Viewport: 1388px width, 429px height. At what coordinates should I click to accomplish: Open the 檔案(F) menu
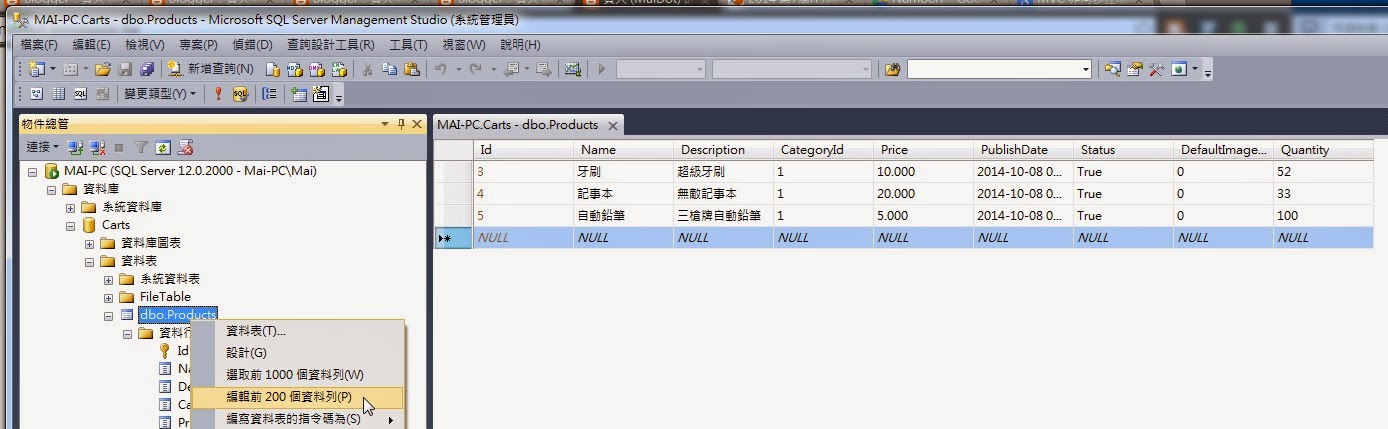tap(39, 45)
